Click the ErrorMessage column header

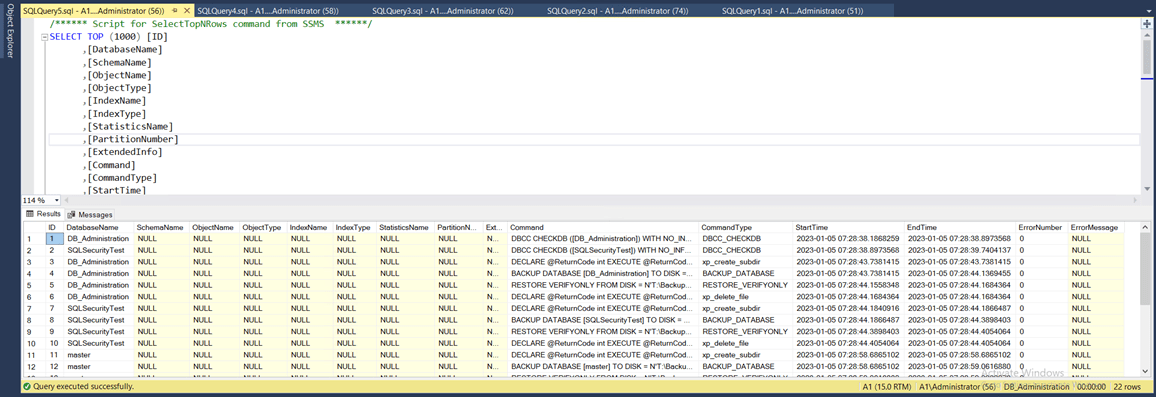[1096, 227]
